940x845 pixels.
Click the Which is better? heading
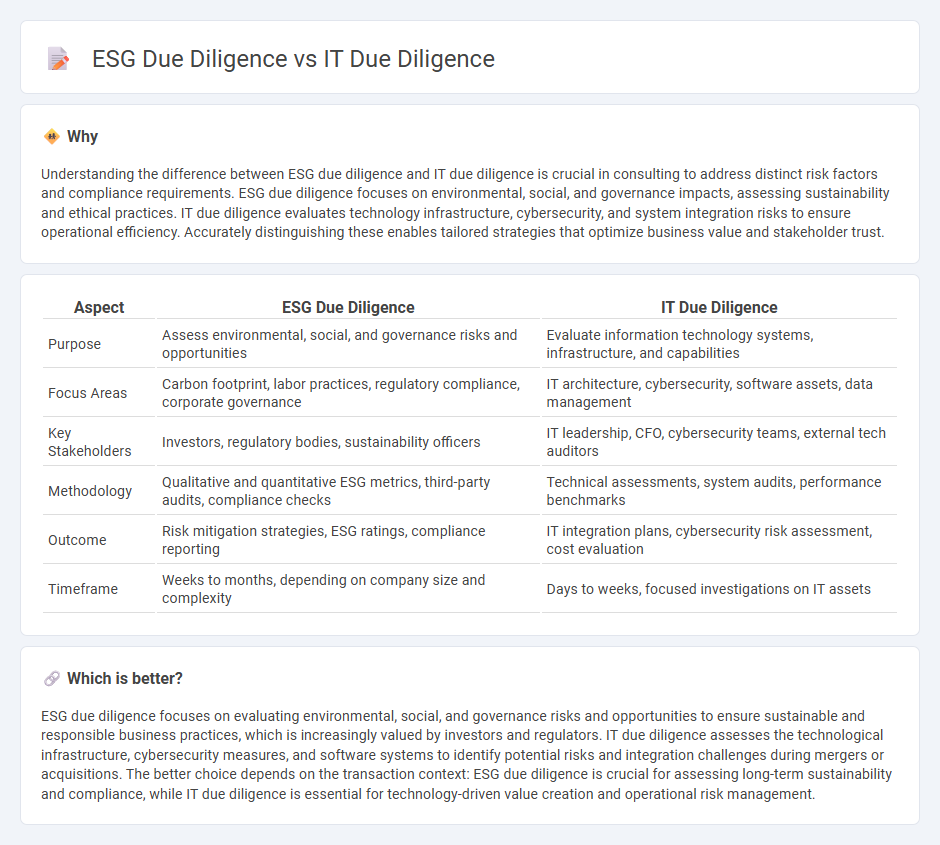coord(125,678)
